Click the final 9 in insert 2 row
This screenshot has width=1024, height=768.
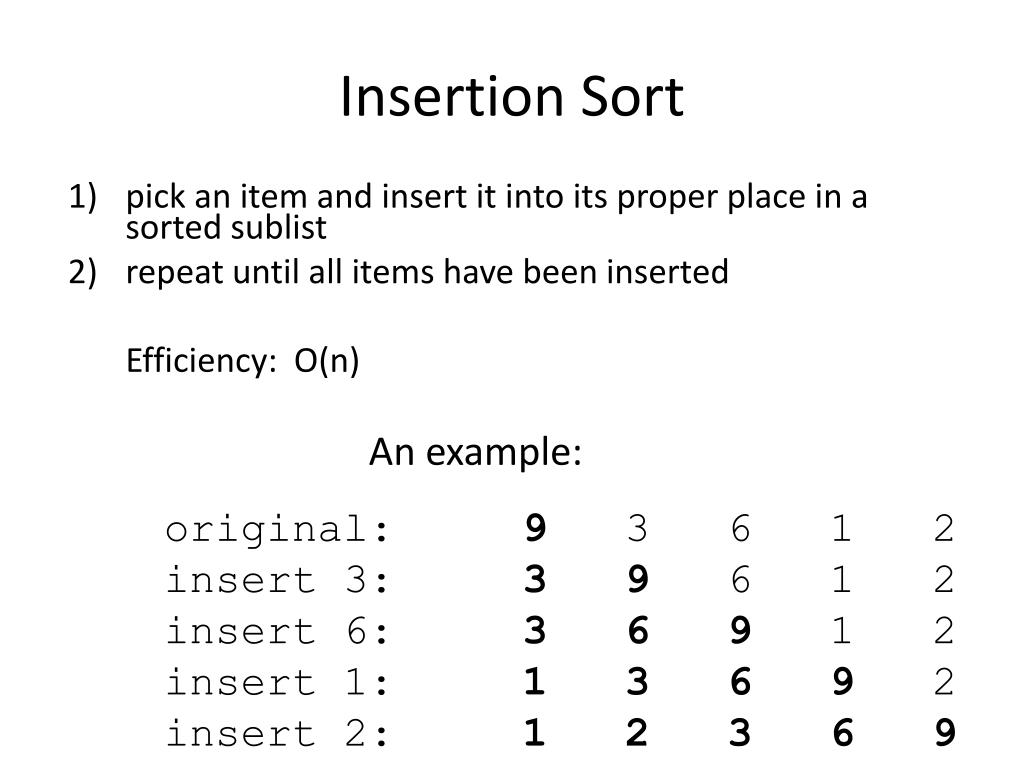945,733
